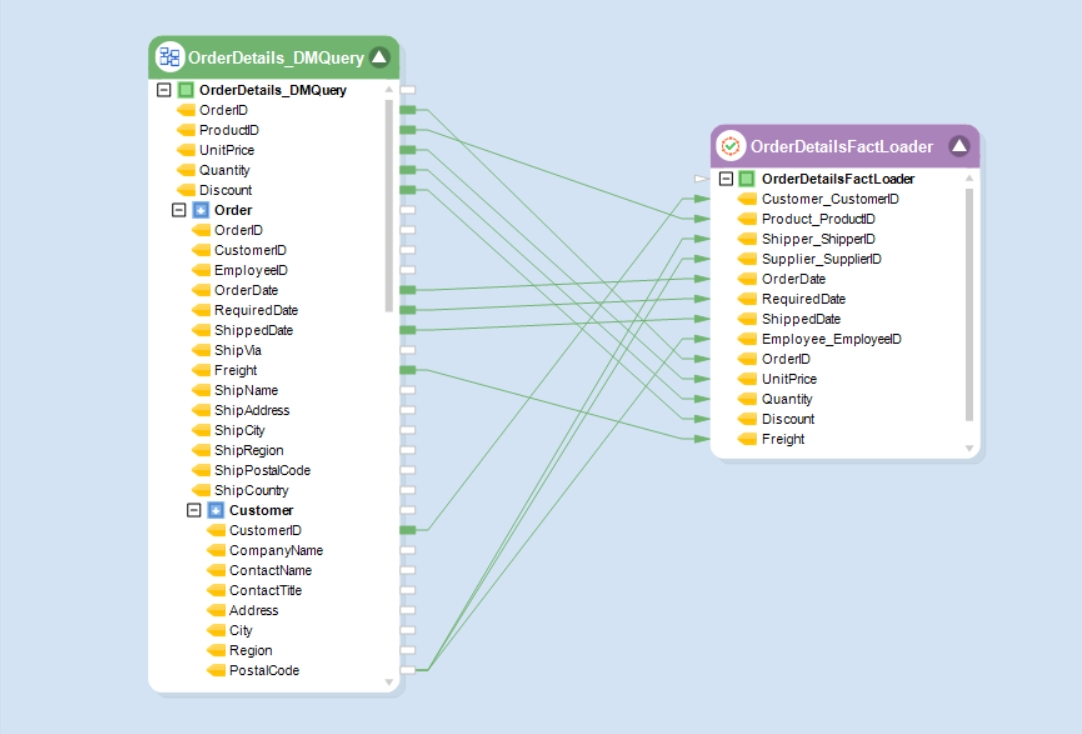Click the green root node icon of OrderDetails_DMQuery

coord(186,90)
